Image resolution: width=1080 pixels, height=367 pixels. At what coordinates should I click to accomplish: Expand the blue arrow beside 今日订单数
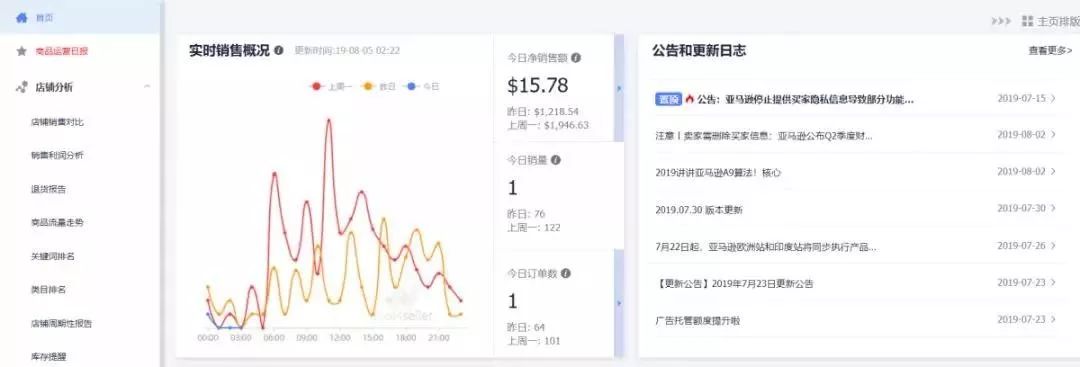(619, 303)
